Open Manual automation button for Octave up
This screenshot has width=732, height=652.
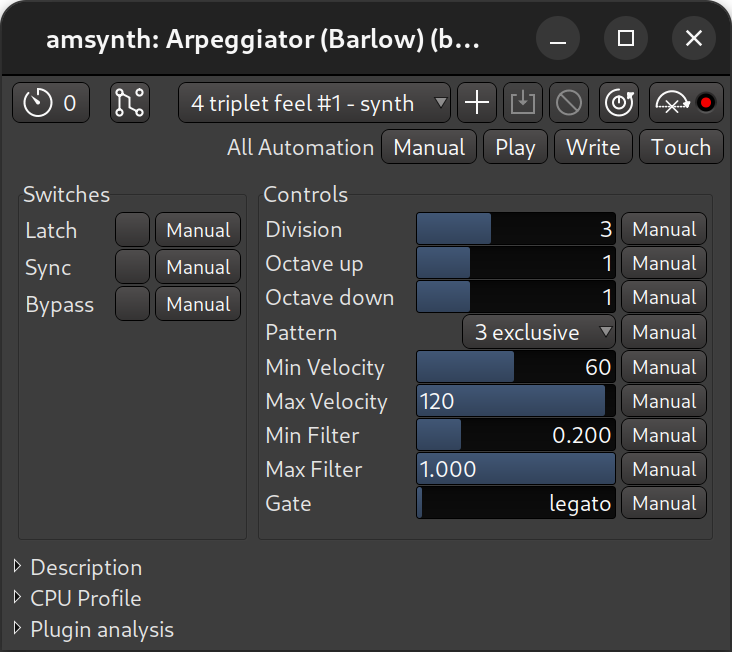tap(664, 263)
